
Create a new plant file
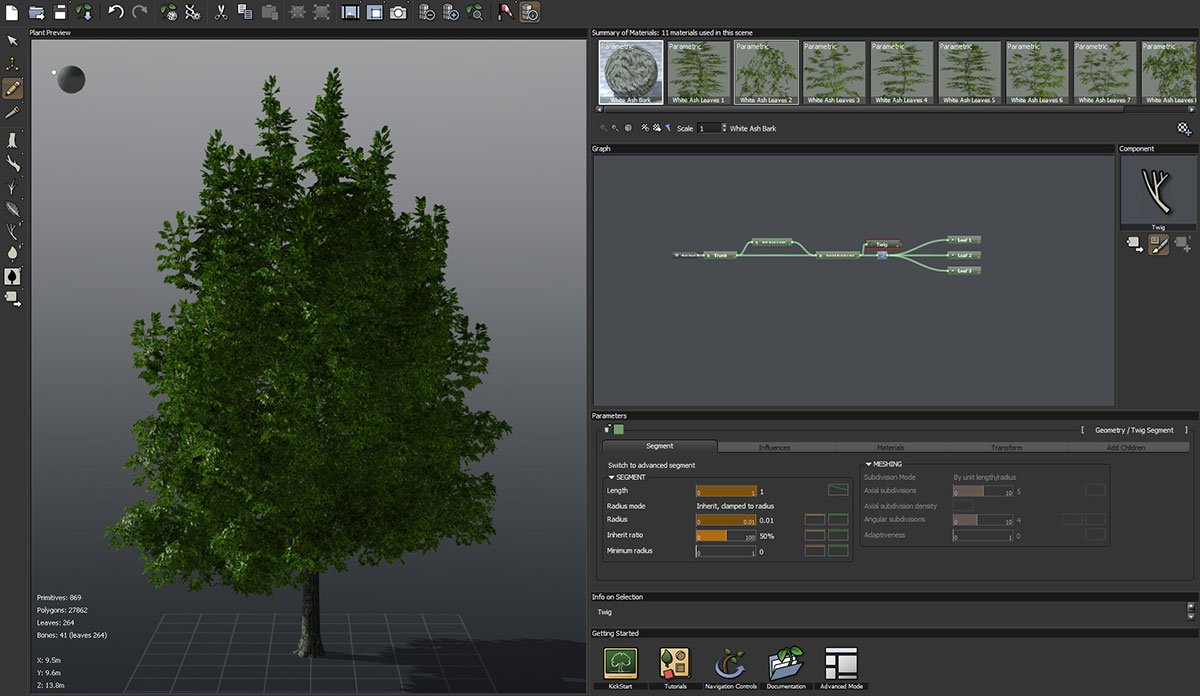click(11, 13)
